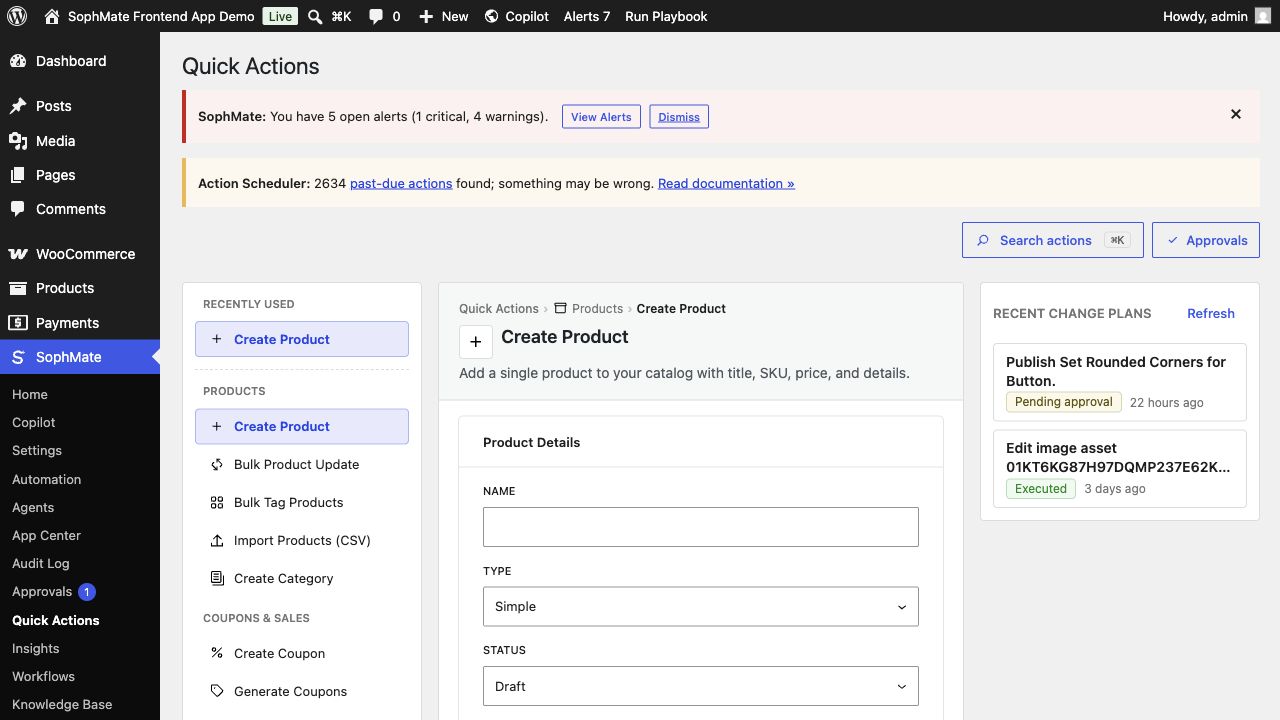
Task: Open Audit Log in the sidebar
Action: [41, 563]
